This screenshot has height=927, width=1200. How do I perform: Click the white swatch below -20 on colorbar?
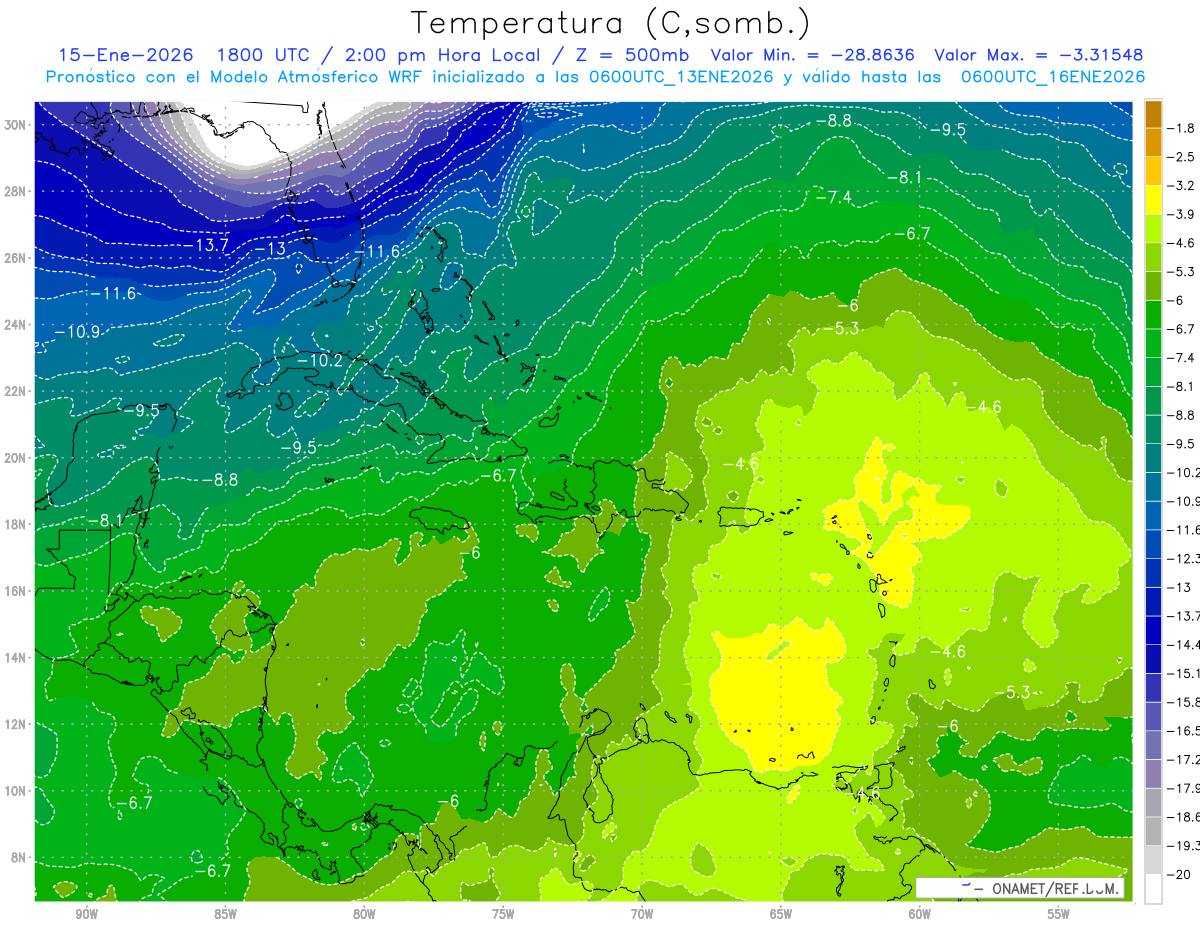click(1153, 889)
